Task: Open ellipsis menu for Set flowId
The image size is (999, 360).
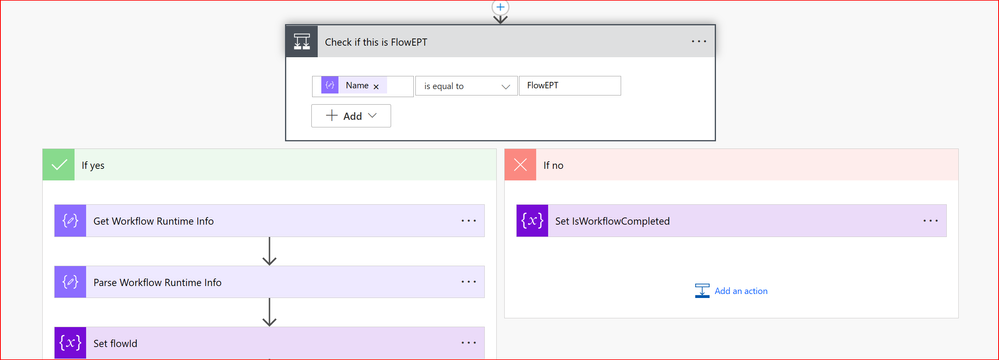Action: (x=469, y=343)
